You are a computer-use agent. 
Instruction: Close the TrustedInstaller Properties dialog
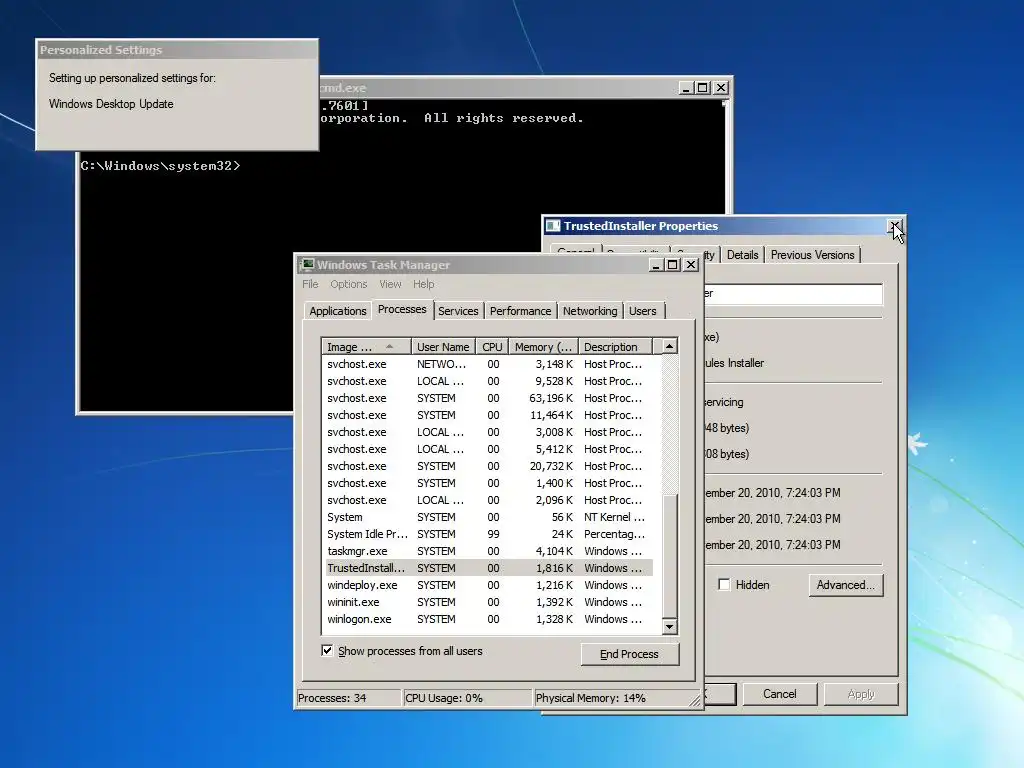point(895,226)
